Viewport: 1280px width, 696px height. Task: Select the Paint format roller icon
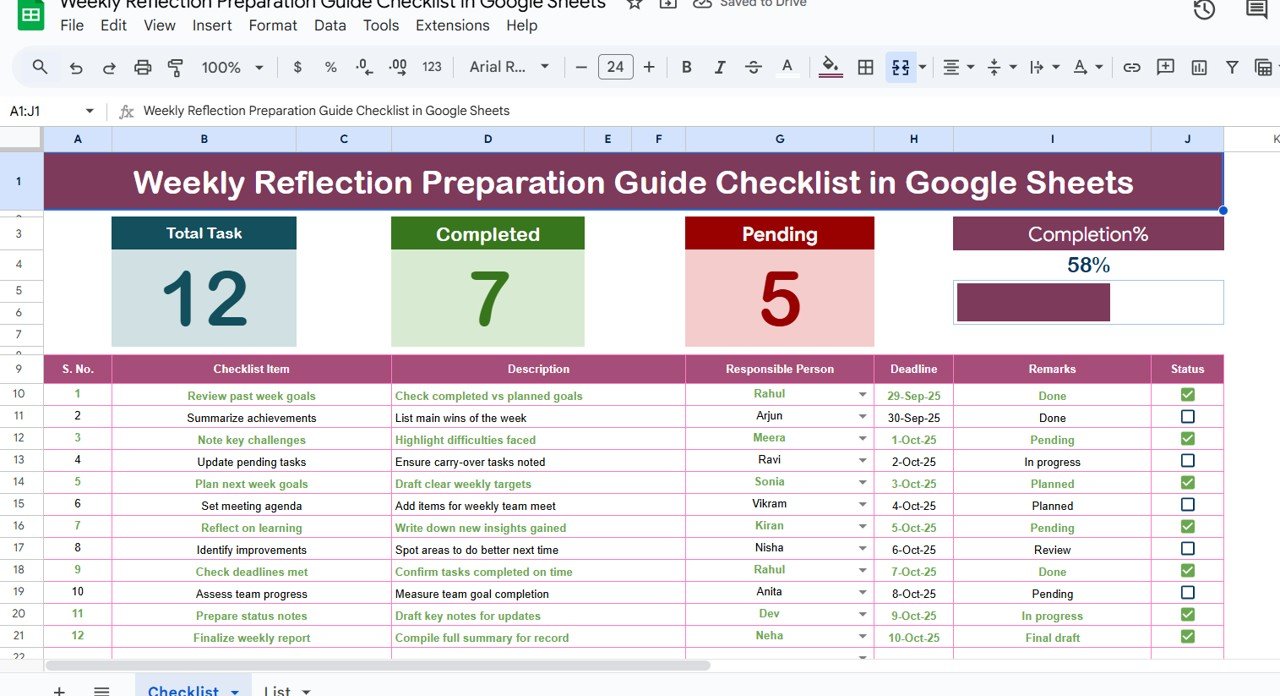pos(176,67)
